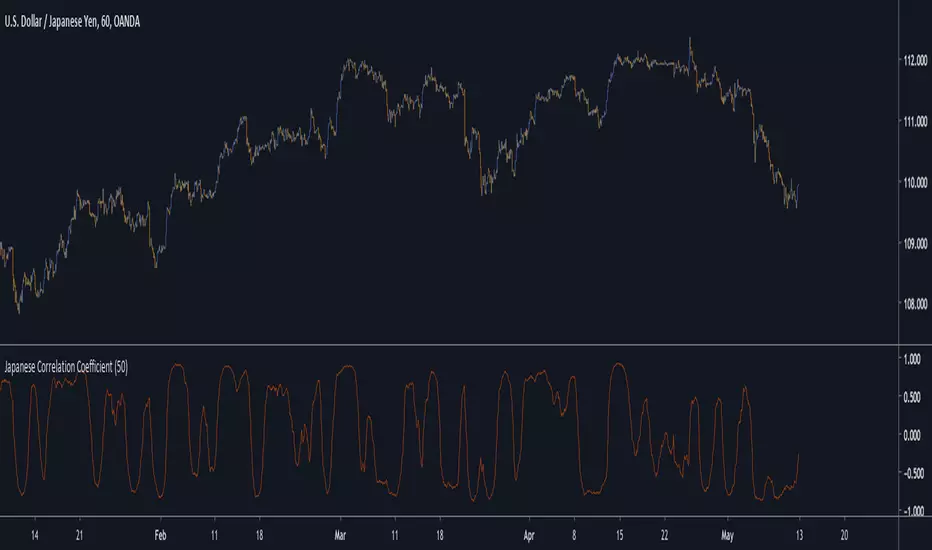Click the 20 date label at far right
Screen dimensions: 932x550
844,535
